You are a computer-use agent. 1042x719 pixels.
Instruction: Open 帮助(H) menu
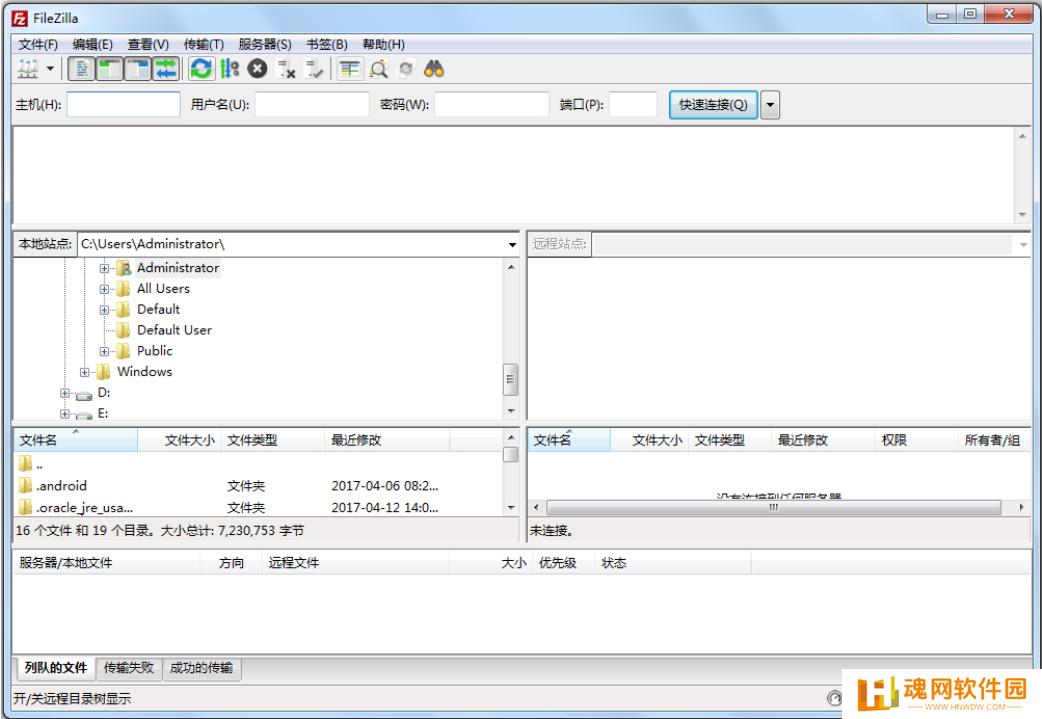pyautogui.click(x=383, y=45)
